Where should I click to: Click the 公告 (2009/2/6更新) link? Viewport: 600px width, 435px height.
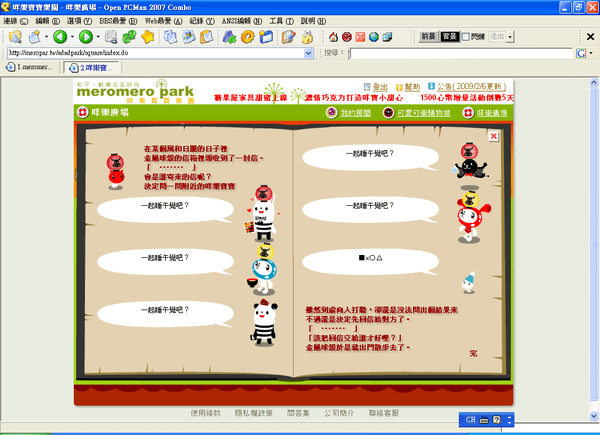[x=471, y=86]
